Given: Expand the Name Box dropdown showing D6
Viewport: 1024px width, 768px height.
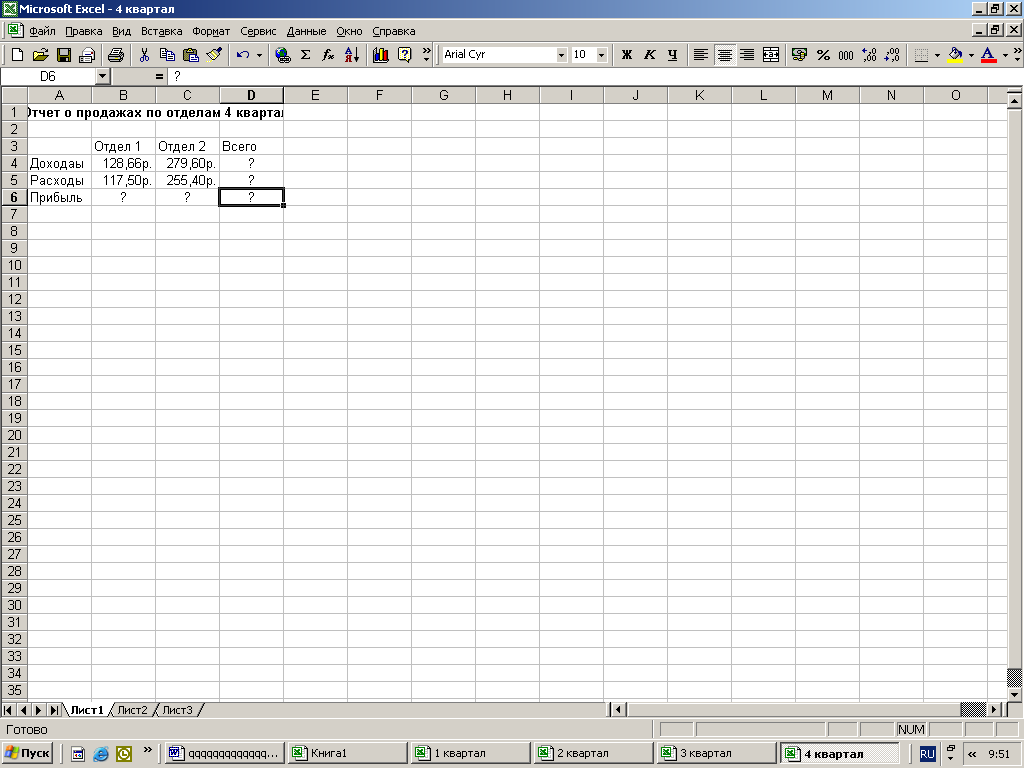Looking at the screenshot, I should (102, 76).
